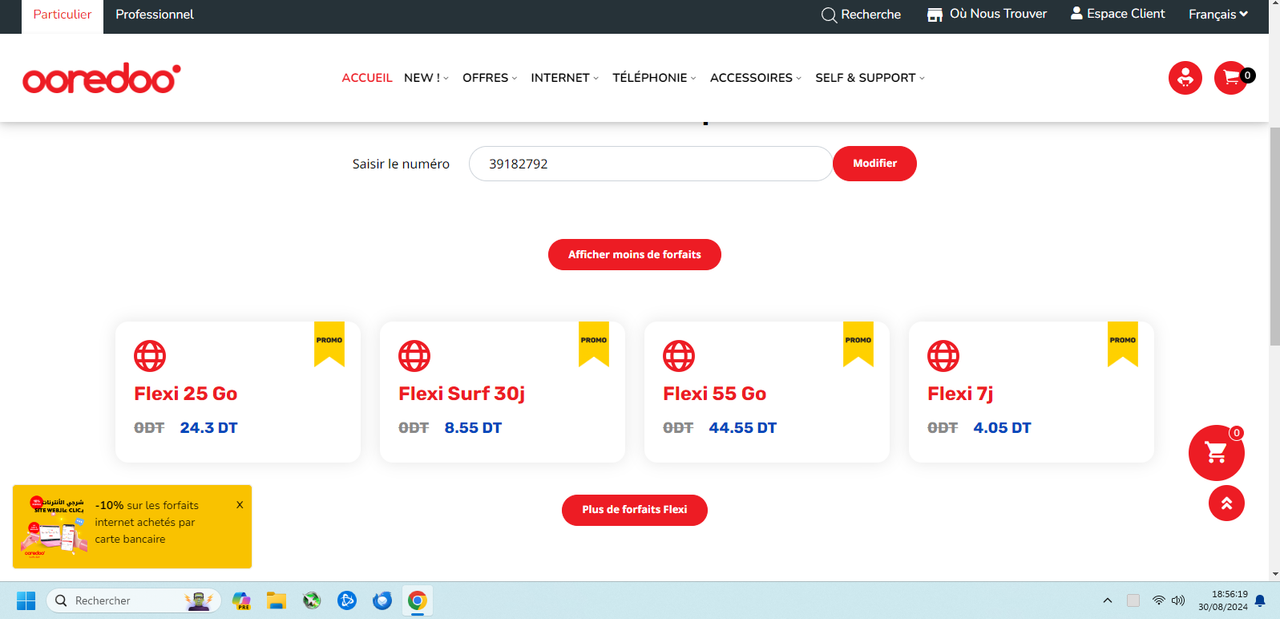The width and height of the screenshot is (1280, 619).
Task: Select the Flexi 55 Go plan title
Action: point(715,394)
